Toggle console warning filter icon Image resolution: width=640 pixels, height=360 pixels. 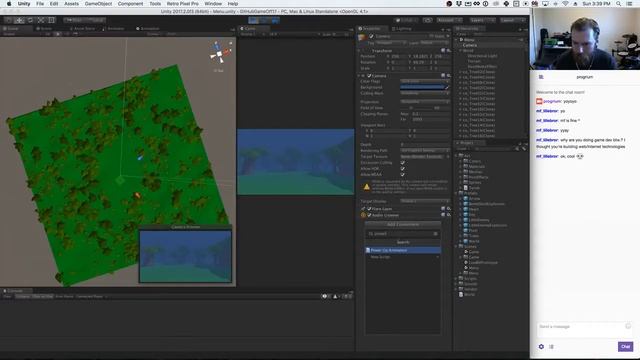pyautogui.click(x=336, y=296)
